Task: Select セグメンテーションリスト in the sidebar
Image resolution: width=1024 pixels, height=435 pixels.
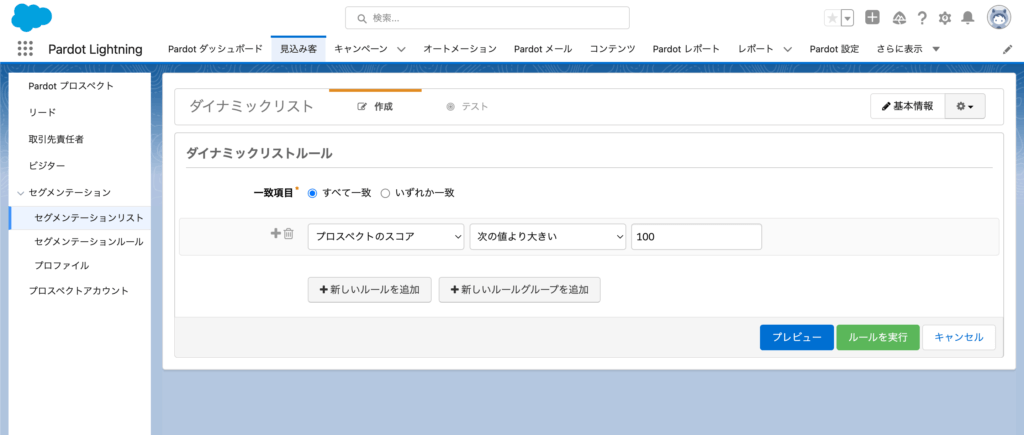Action: 80,218
